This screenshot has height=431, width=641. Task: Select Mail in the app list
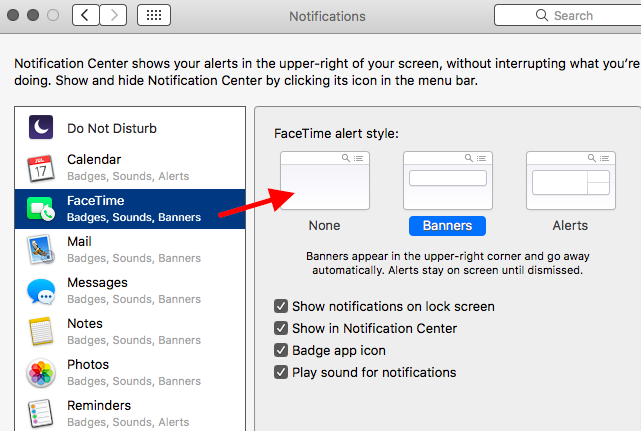click(x=130, y=249)
